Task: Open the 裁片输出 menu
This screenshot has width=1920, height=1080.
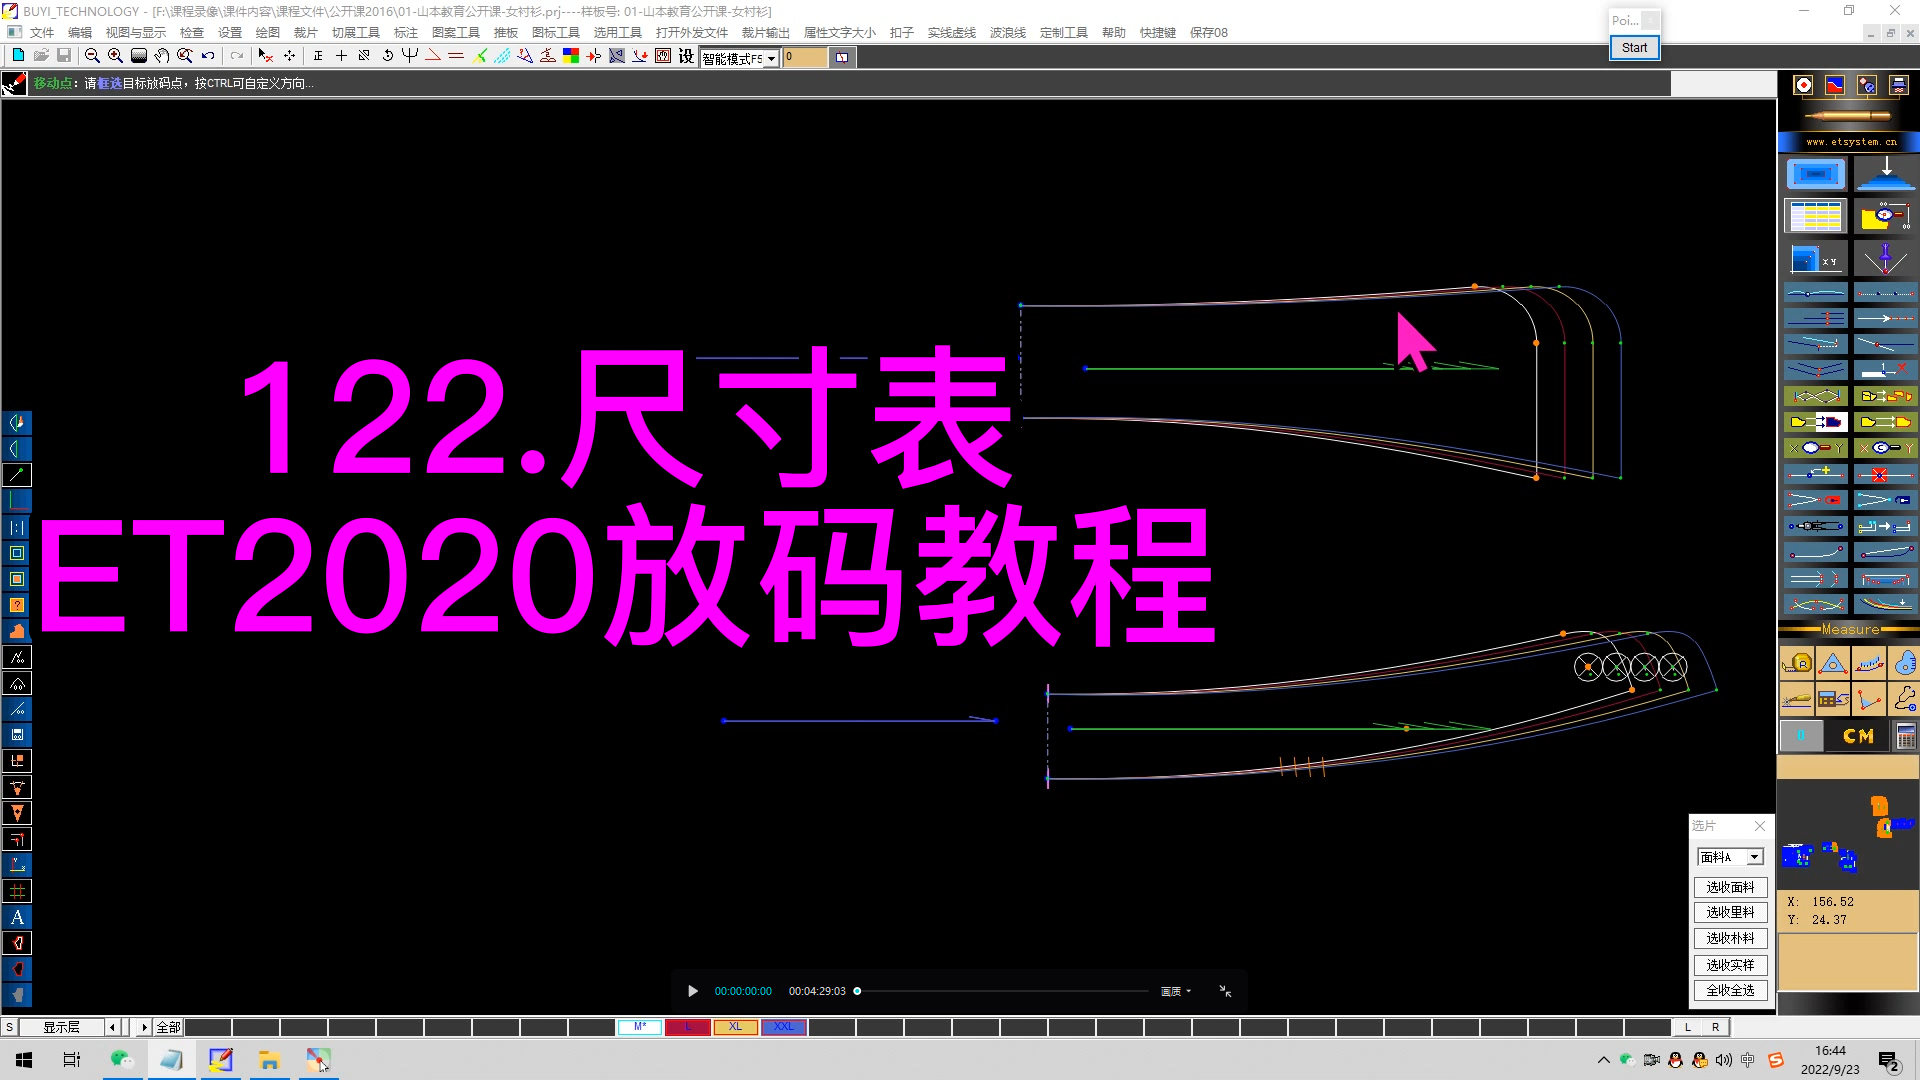Action: [766, 32]
